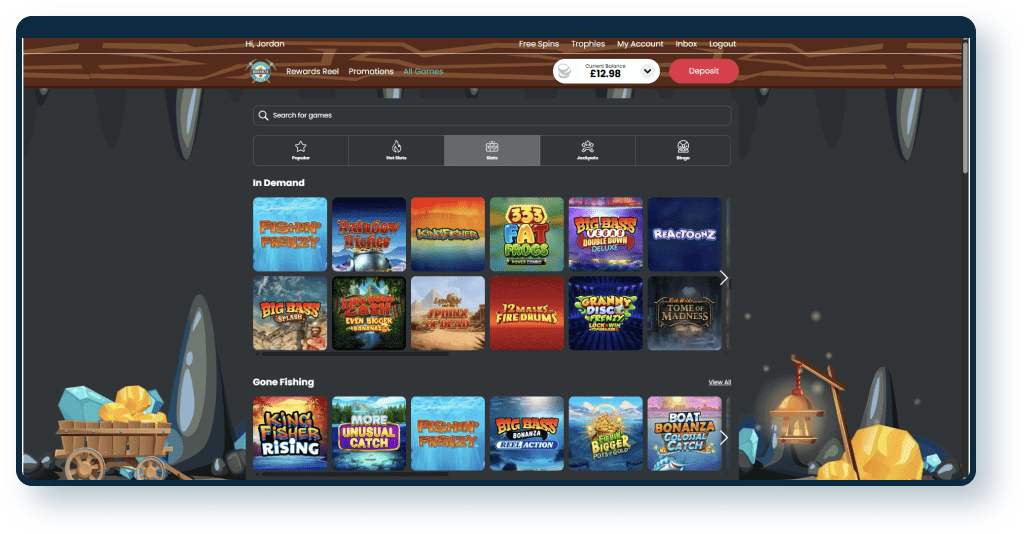This screenshot has width=1024, height=534.
Task: Open the Jackpots category
Action: 587,150
